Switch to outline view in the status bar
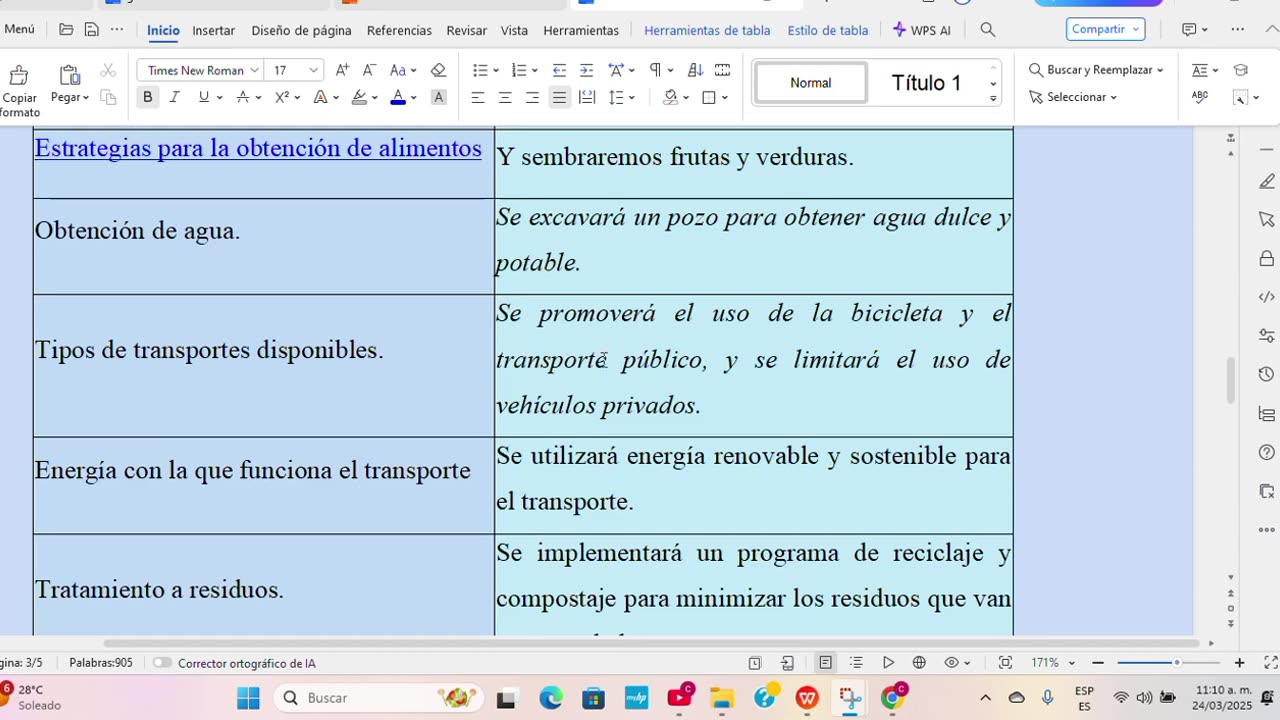 tap(856, 663)
